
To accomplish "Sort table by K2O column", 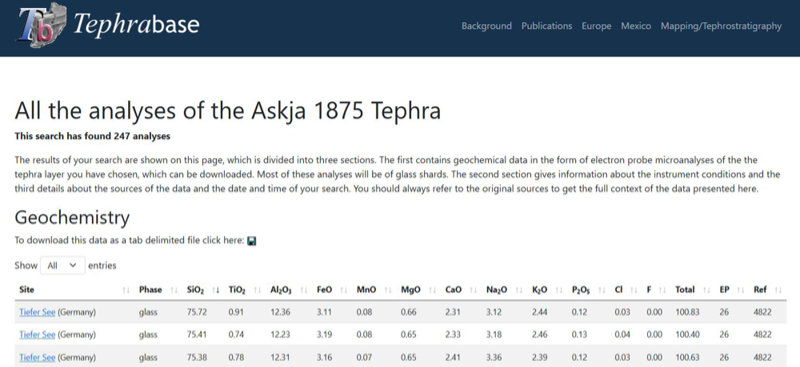I will click(547, 289).
